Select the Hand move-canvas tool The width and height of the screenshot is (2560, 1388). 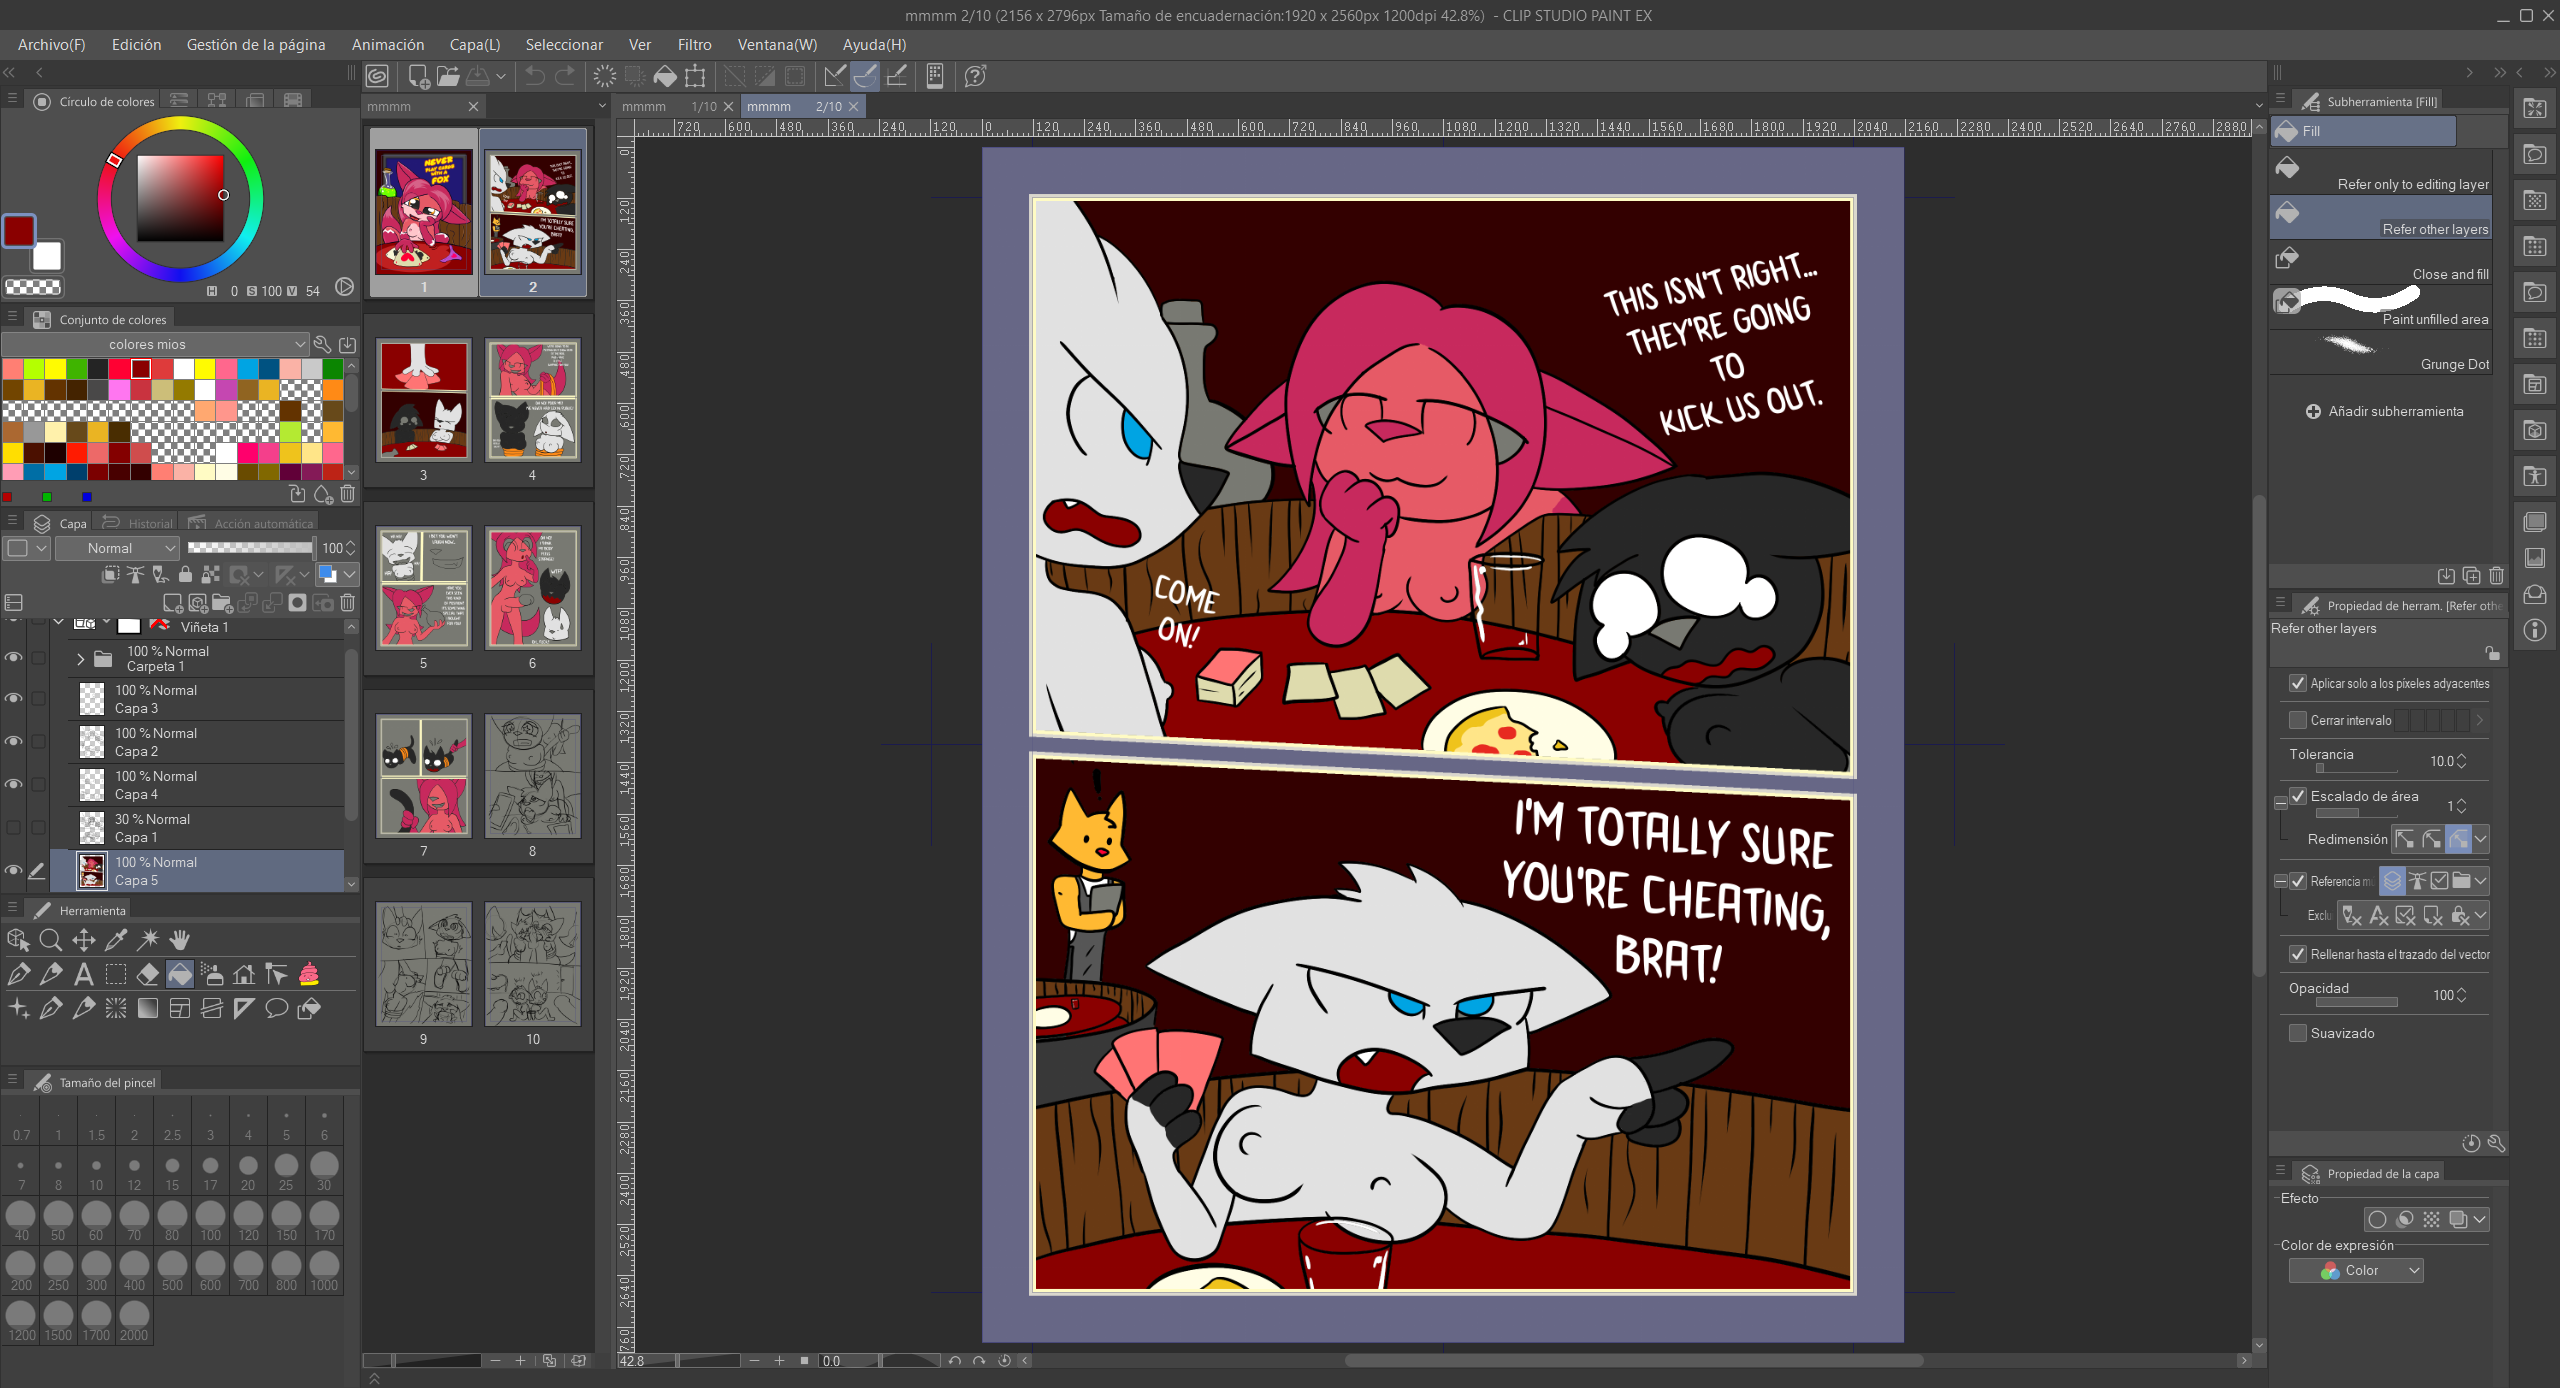[x=180, y=940]
